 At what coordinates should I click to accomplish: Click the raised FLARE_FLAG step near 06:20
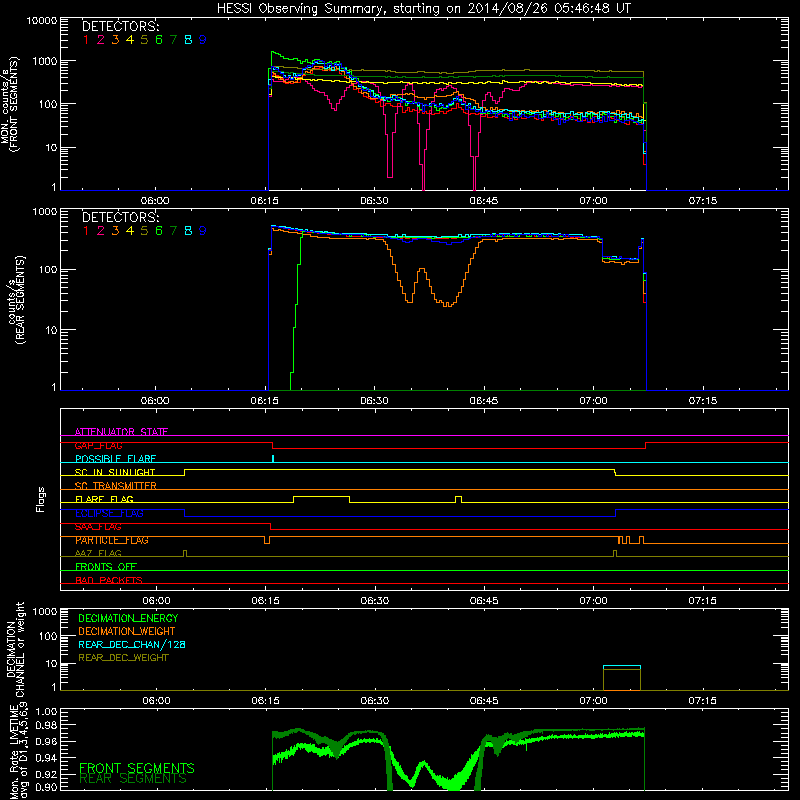321,496
